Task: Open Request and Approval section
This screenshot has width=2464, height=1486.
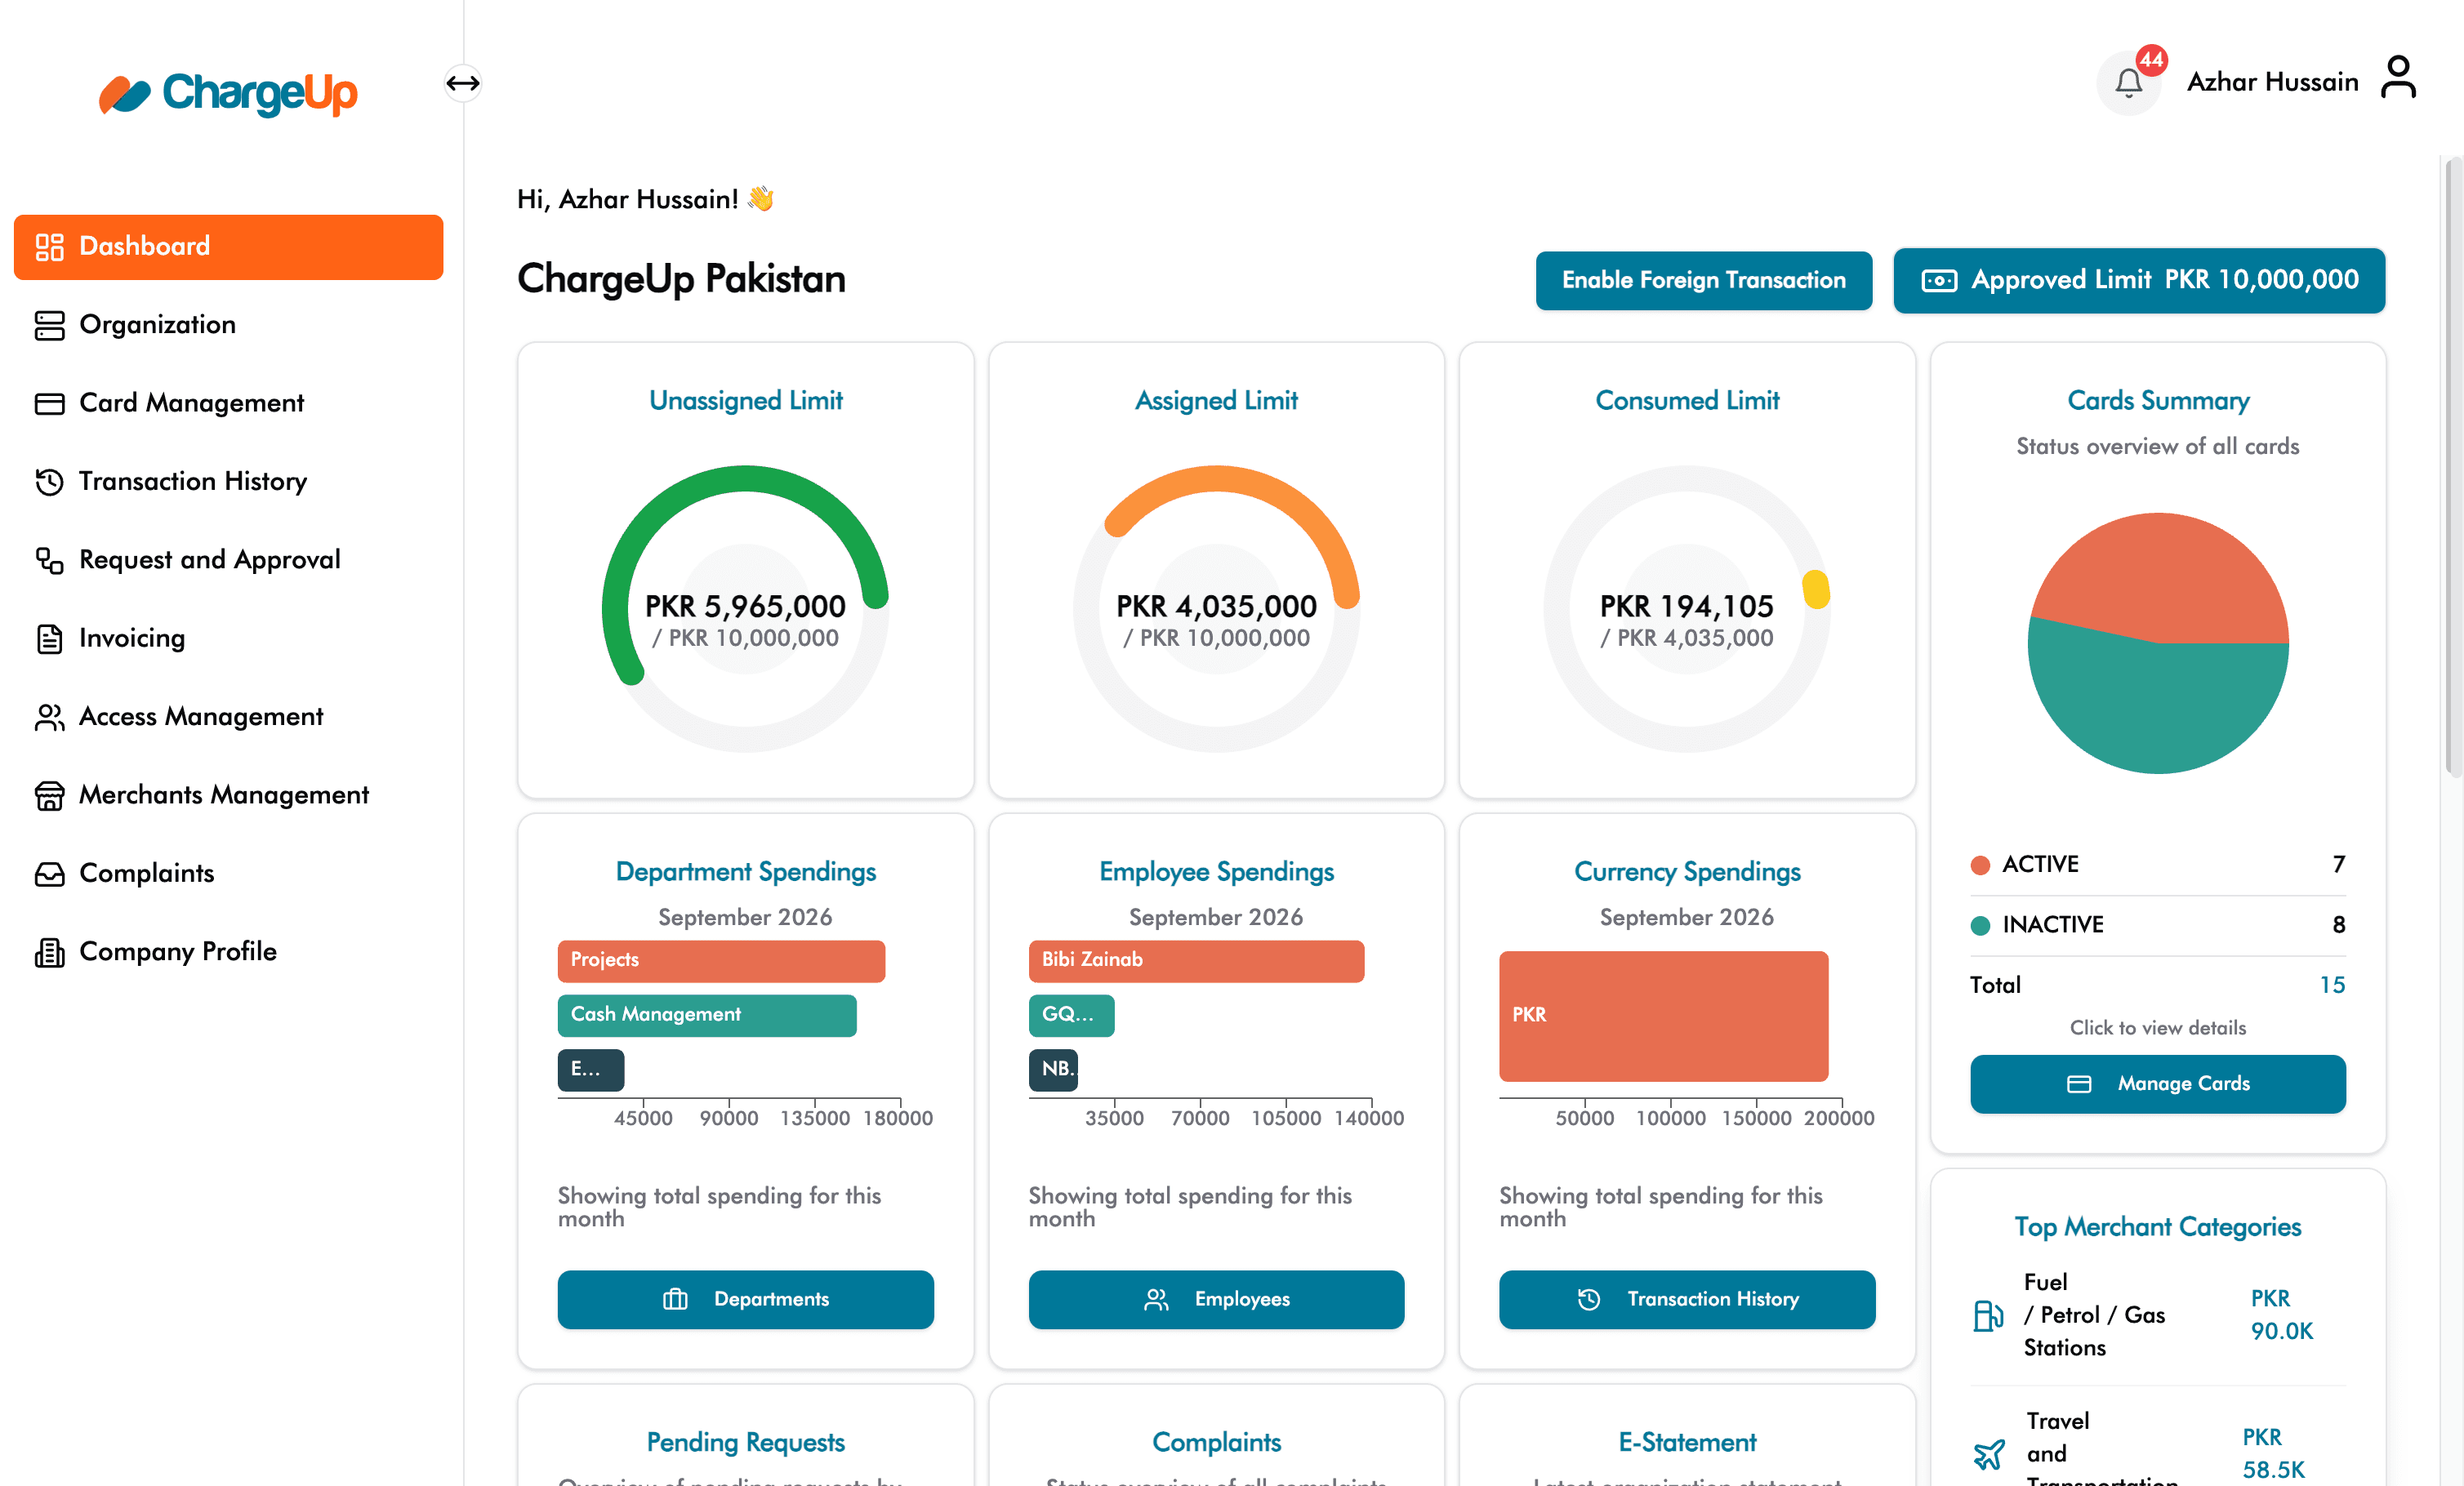Action: pyautogui.click(x=228, y=560)
